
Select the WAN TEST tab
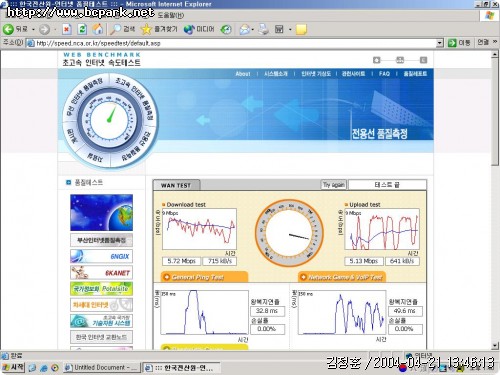tap(176, 185)
